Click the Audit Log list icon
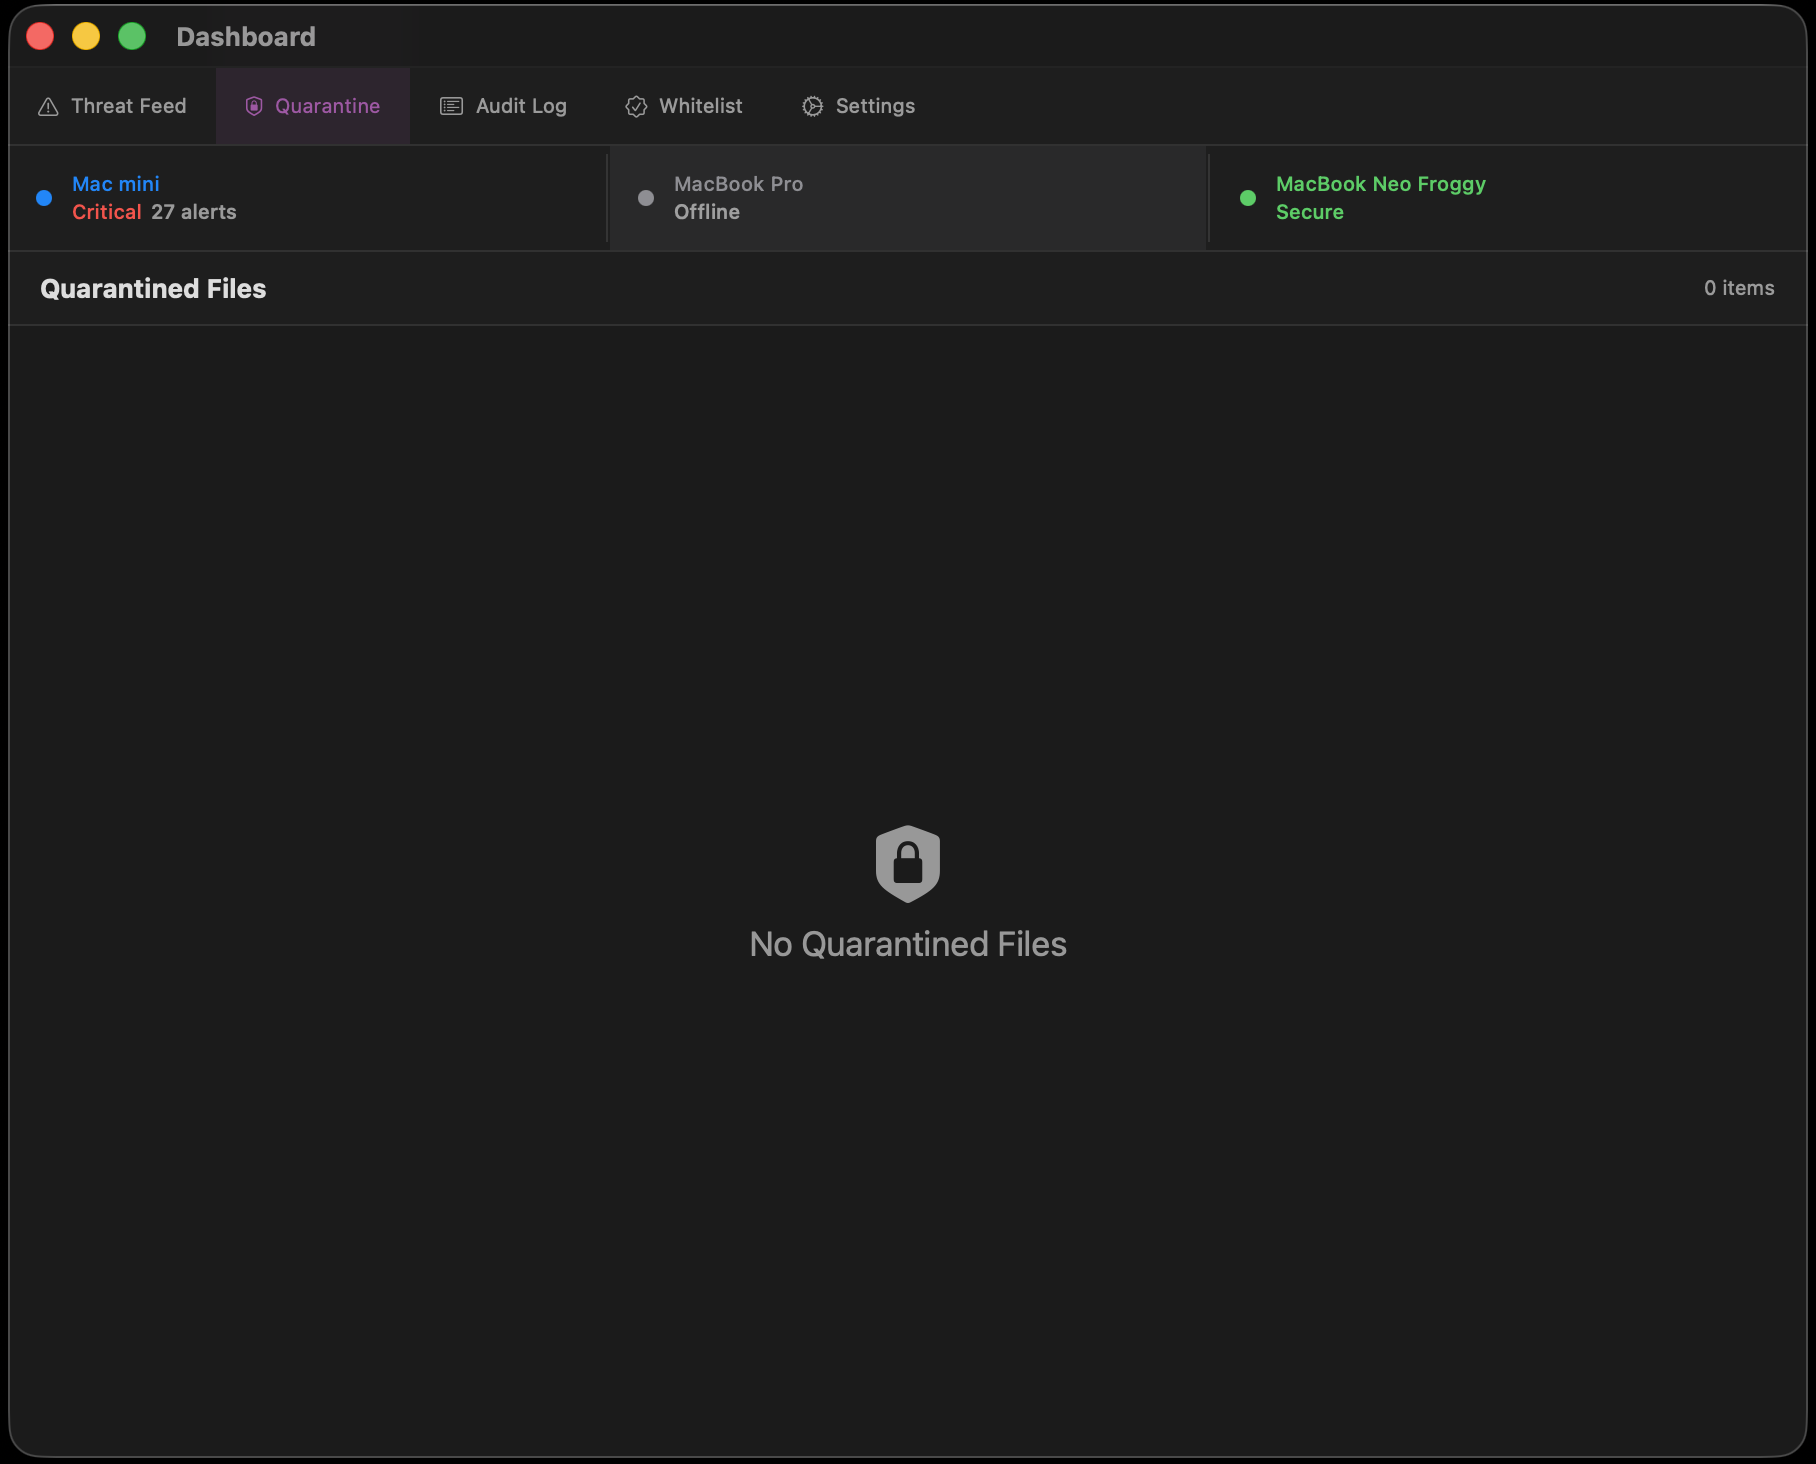Image resolution: width=1816 pixels, height=1464 pixels. (x=452, y=106)
